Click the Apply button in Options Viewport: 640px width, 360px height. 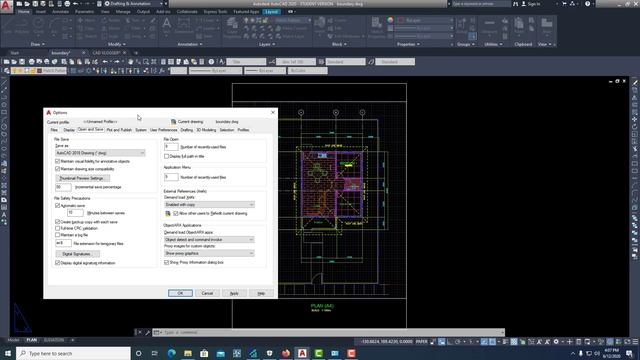[x=234, y=293]
